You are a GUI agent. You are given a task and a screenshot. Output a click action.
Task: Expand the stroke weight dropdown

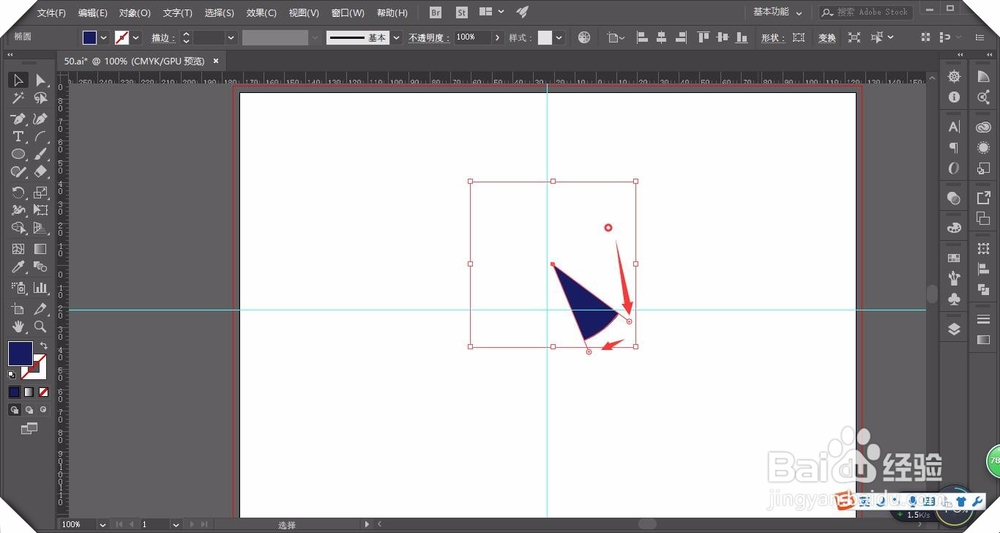click(x=231, y=38)
